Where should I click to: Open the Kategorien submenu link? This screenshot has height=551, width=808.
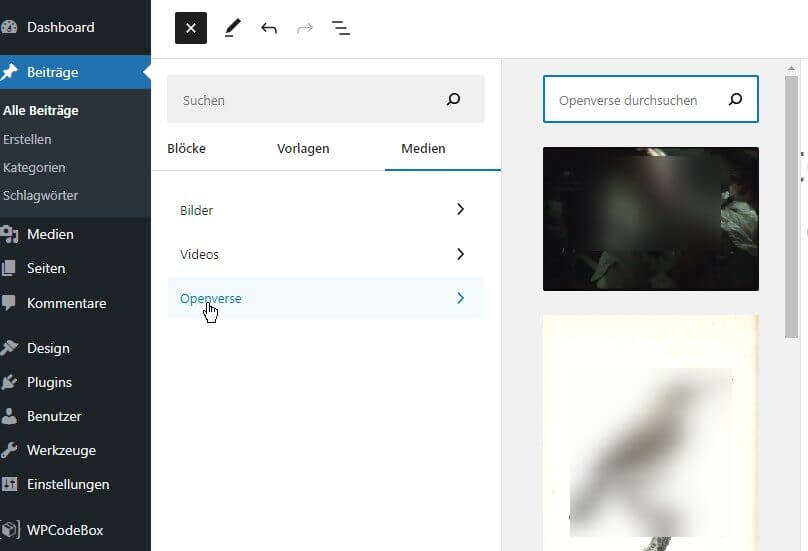click(x=34, y=167)
